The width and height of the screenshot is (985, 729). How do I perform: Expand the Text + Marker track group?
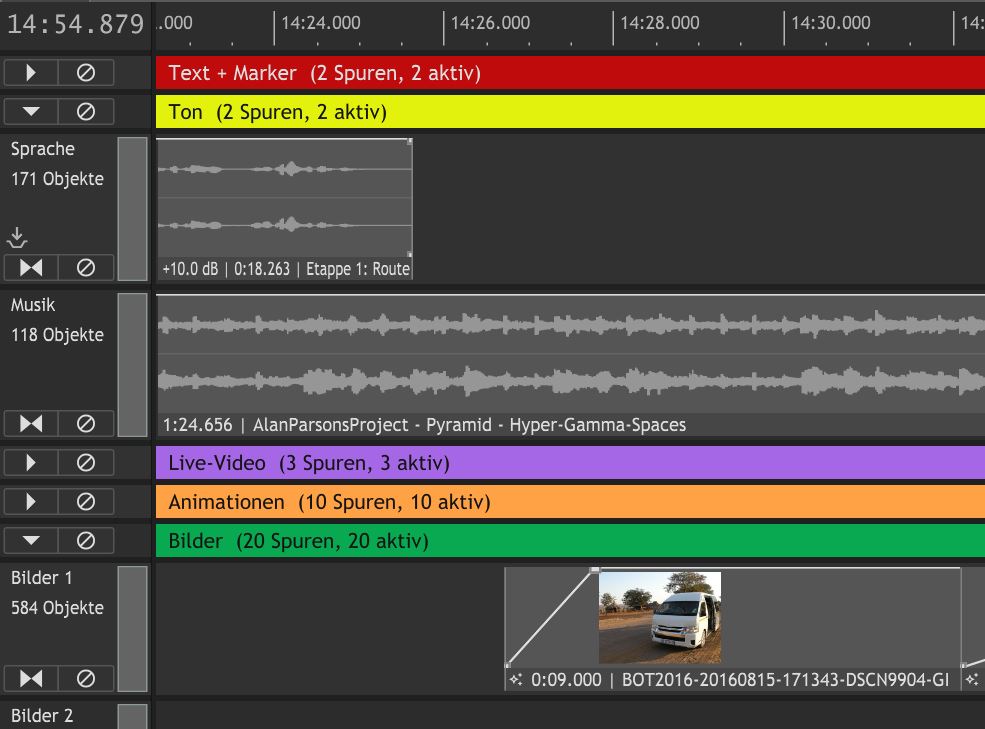(31, 73)
